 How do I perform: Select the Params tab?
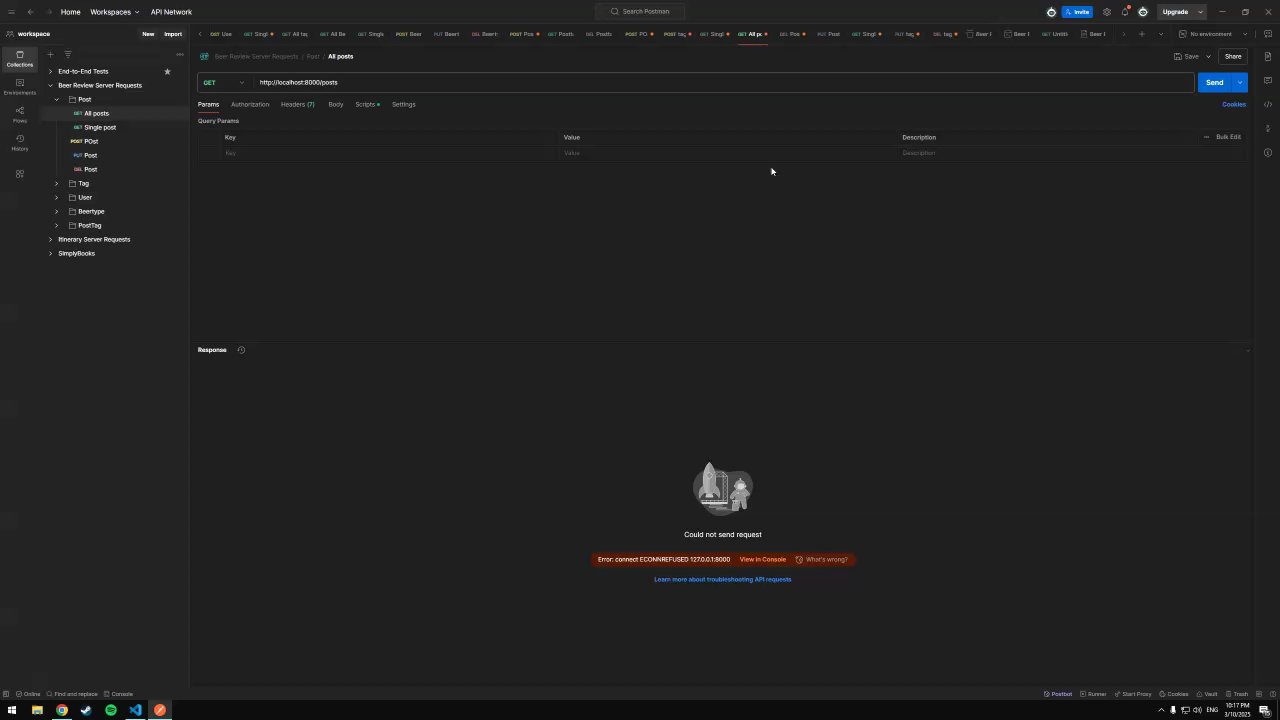[208, 104]
